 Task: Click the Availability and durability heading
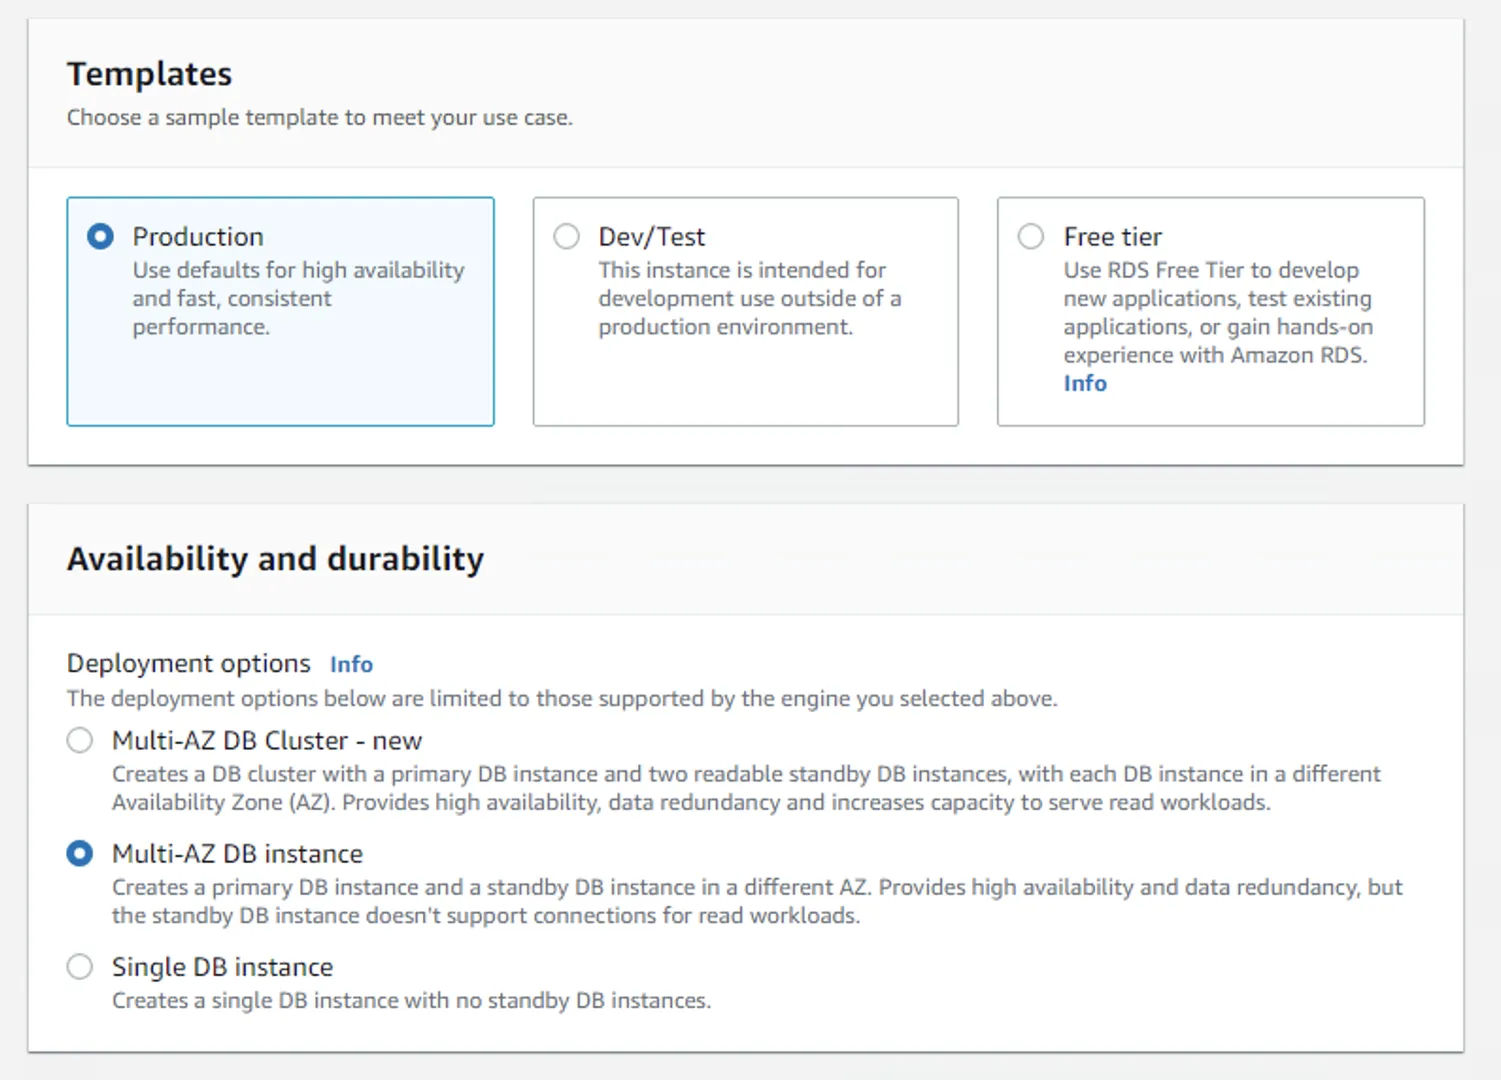pyautogui.click(x=275, y=559)
